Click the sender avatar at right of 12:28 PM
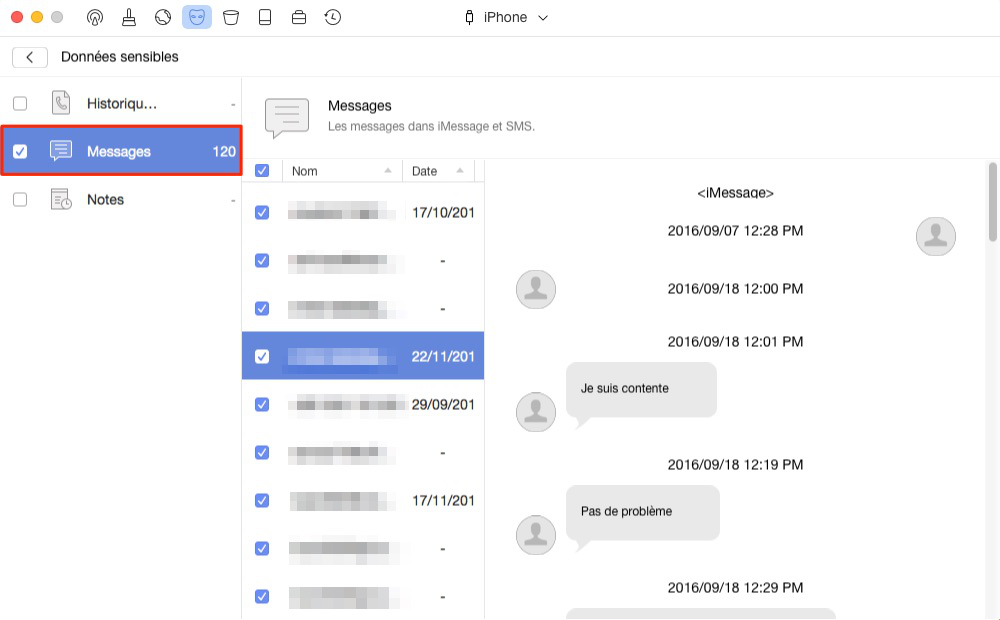The width and height of the screenshot is (1000, 620). 936,236
